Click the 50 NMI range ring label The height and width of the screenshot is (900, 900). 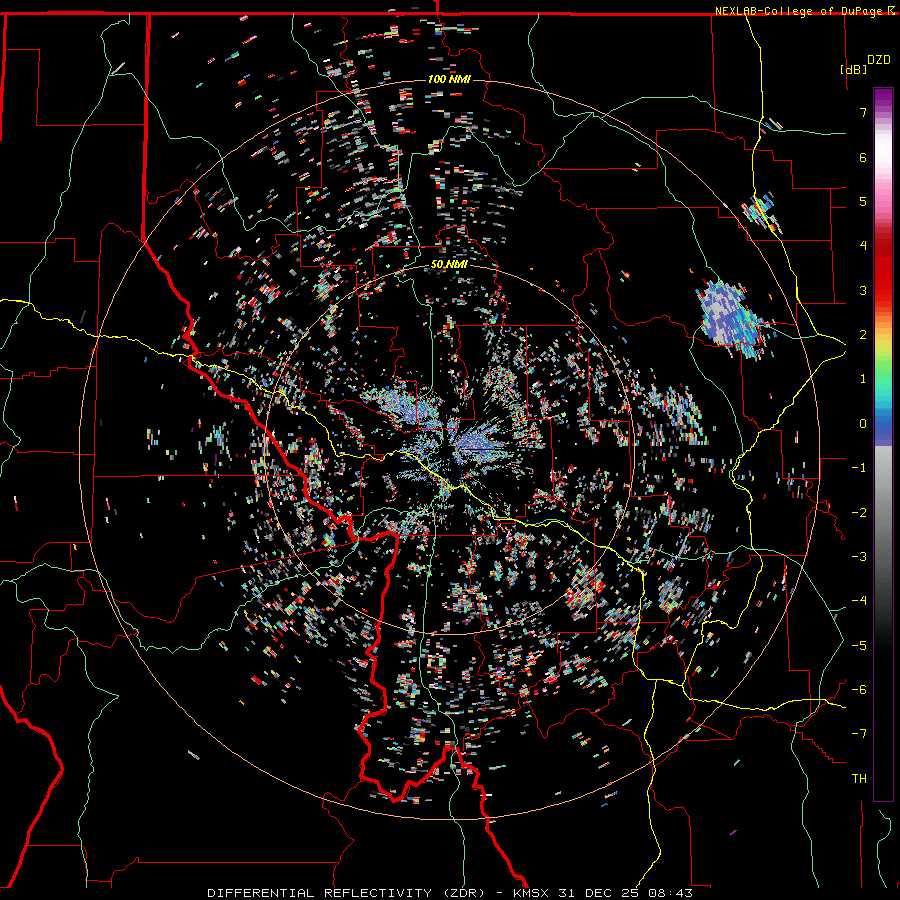point(449,265)
